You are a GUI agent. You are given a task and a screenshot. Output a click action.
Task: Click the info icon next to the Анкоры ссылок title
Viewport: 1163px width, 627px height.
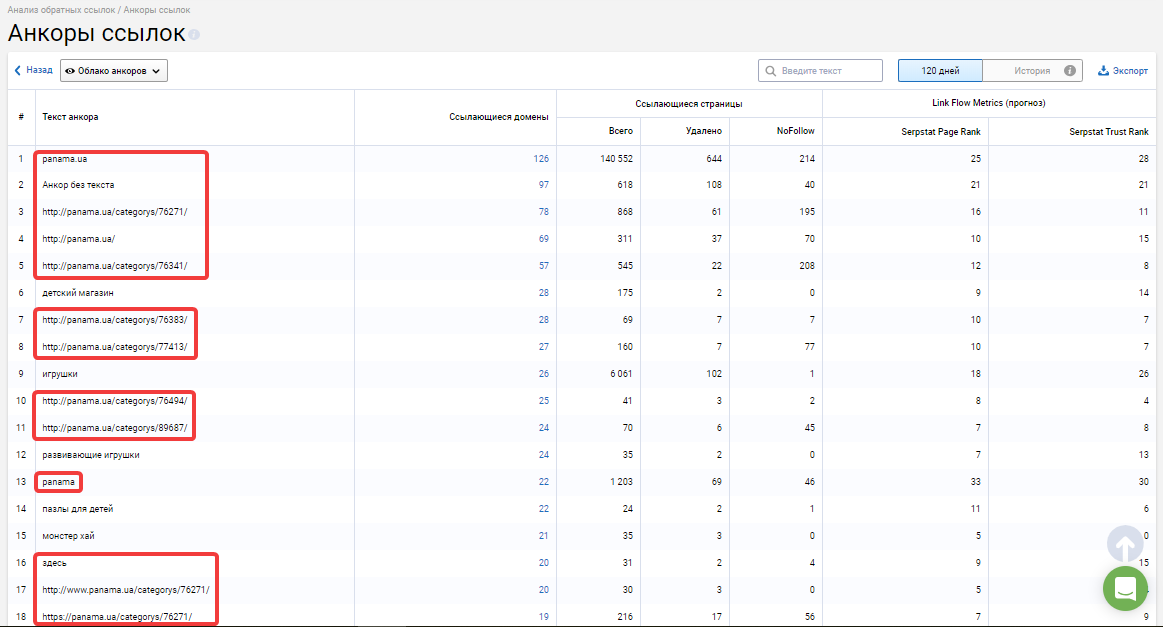click(194, 34)
